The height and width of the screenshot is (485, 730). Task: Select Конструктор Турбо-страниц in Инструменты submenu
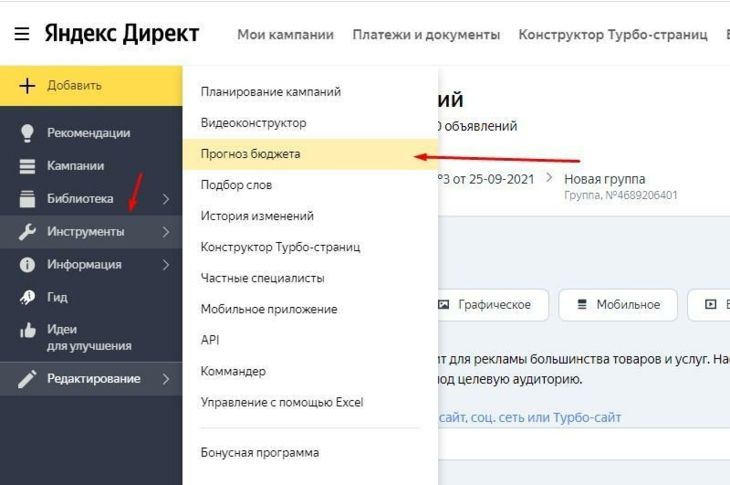[x=310, y=247]
